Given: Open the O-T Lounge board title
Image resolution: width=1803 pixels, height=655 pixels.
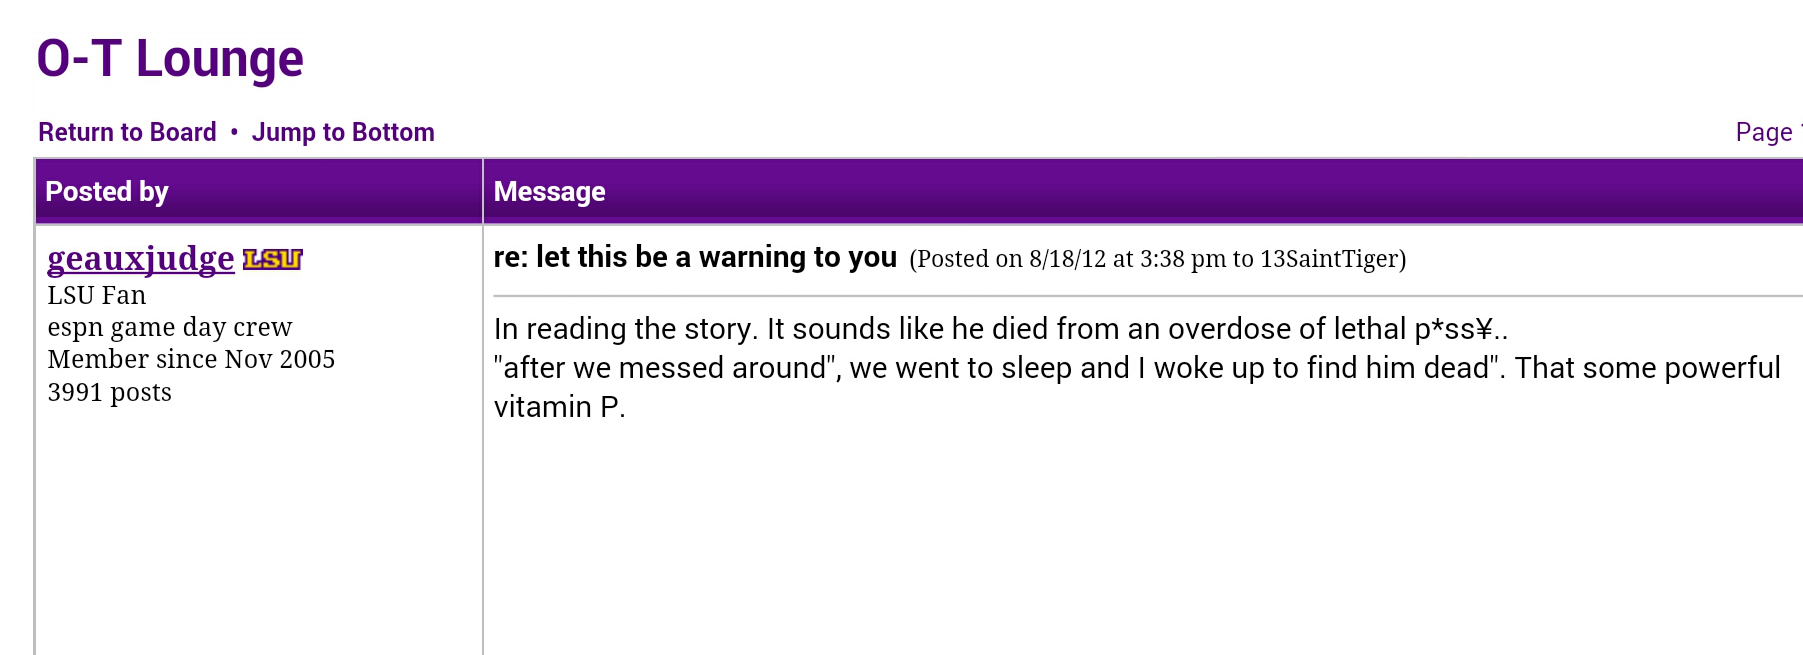Looking at the screenshot, I should 170,58.
